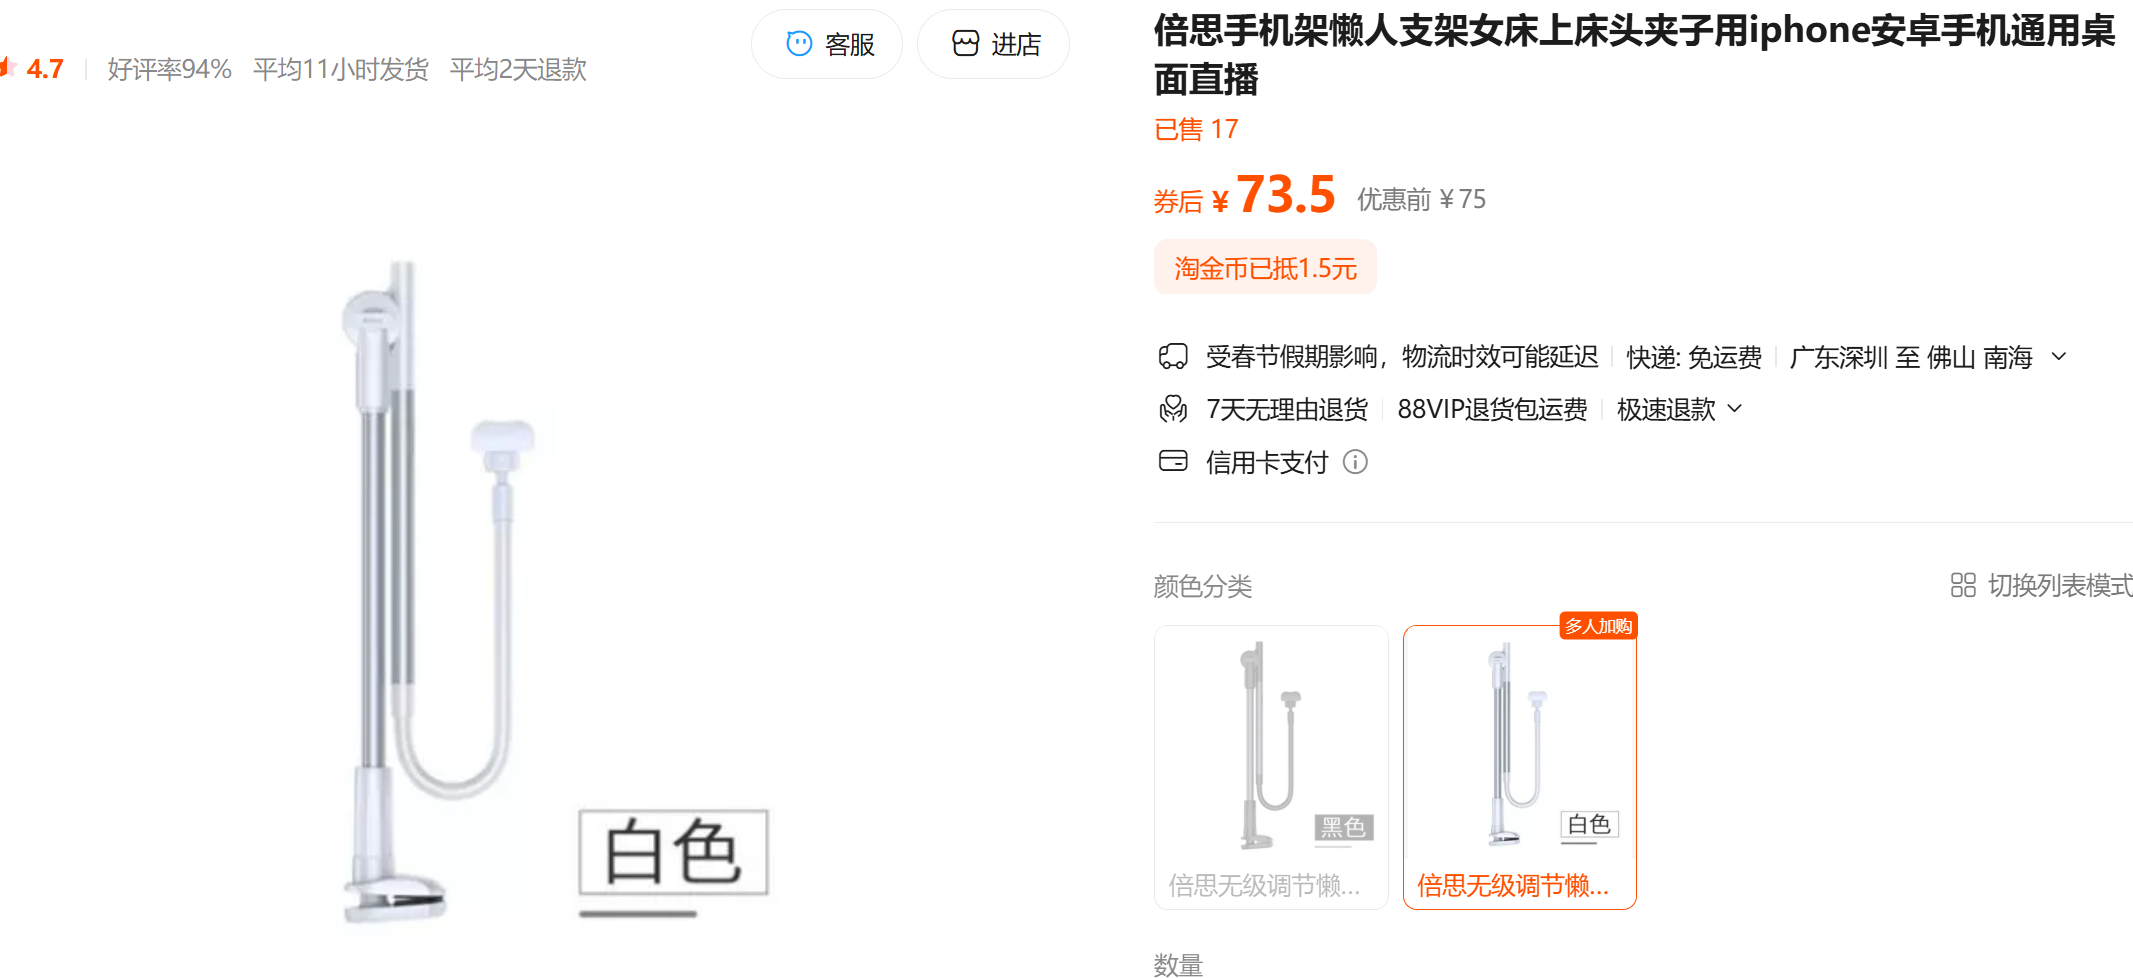Expand the 极速退款 service details chevron
This screenshot has height=978, width=2133.
(1735, 409)
